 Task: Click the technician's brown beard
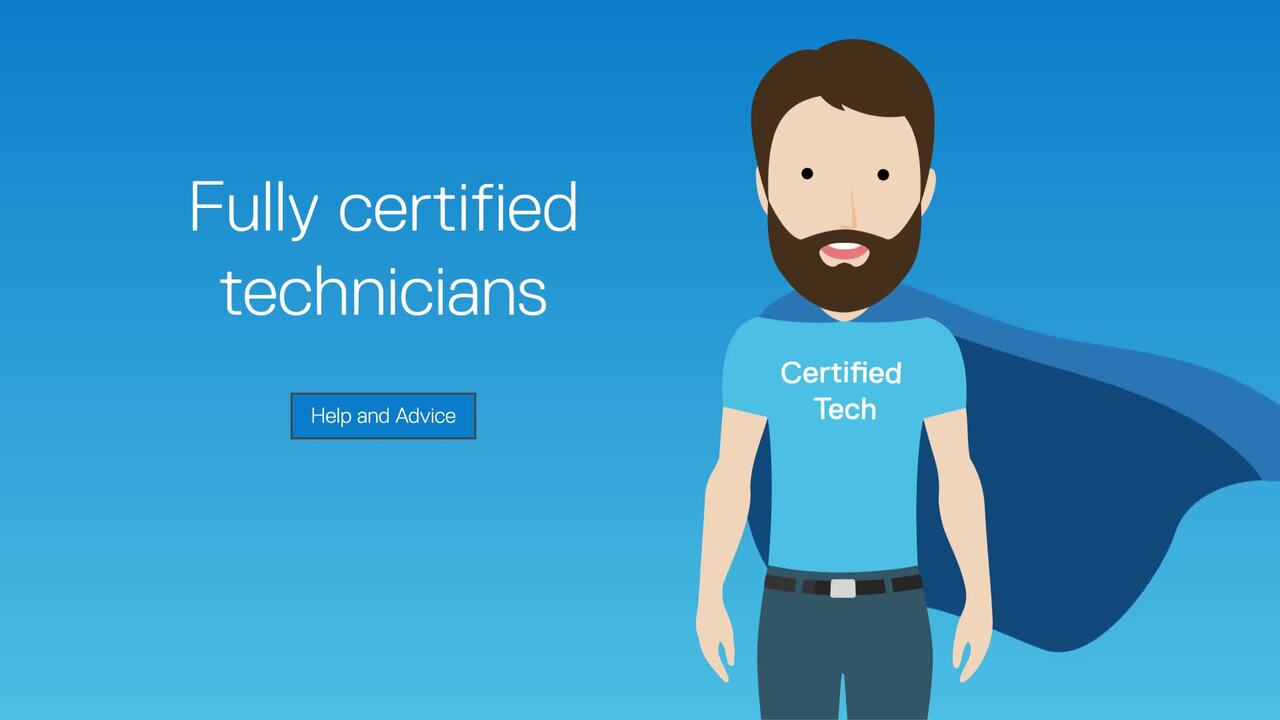pyautogui.click(x=845, y=270)
